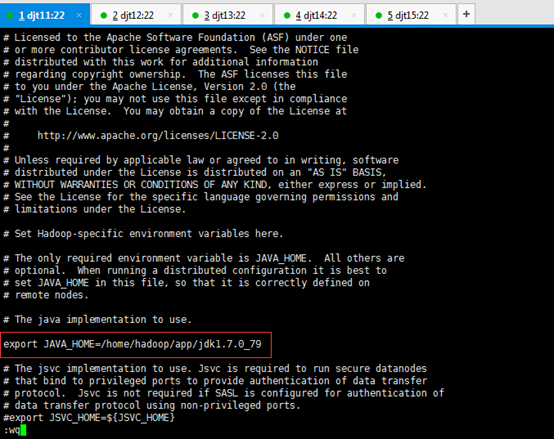Click the Apache license URL line
Image resolution: width=554 pixels, height=439 pixels.
(x=158, y=136)
